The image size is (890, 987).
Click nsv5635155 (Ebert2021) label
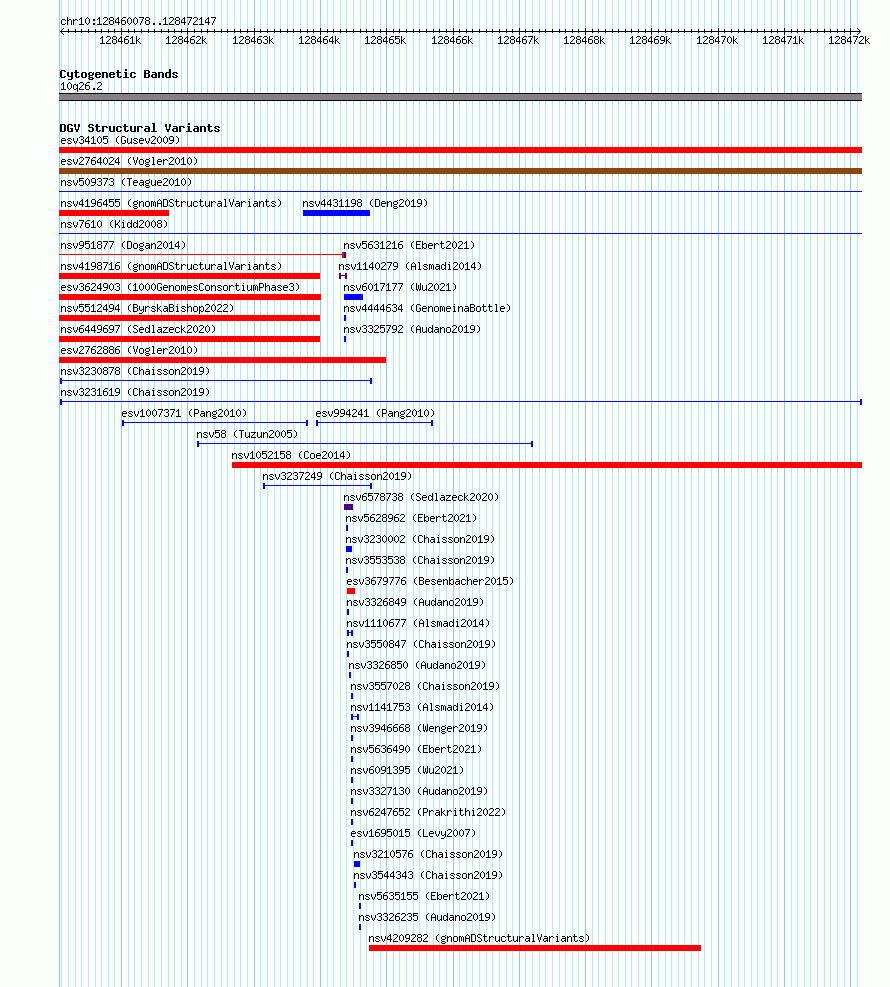click(424, 896)
